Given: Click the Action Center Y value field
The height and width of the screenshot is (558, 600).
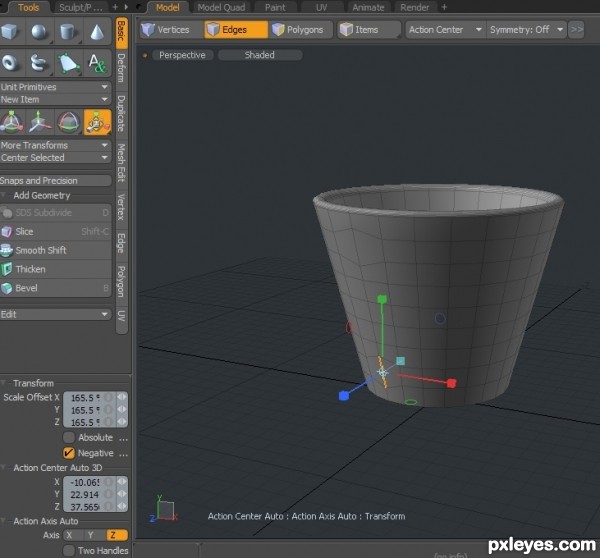Looking at the screenshot, I should coord(90,494).
